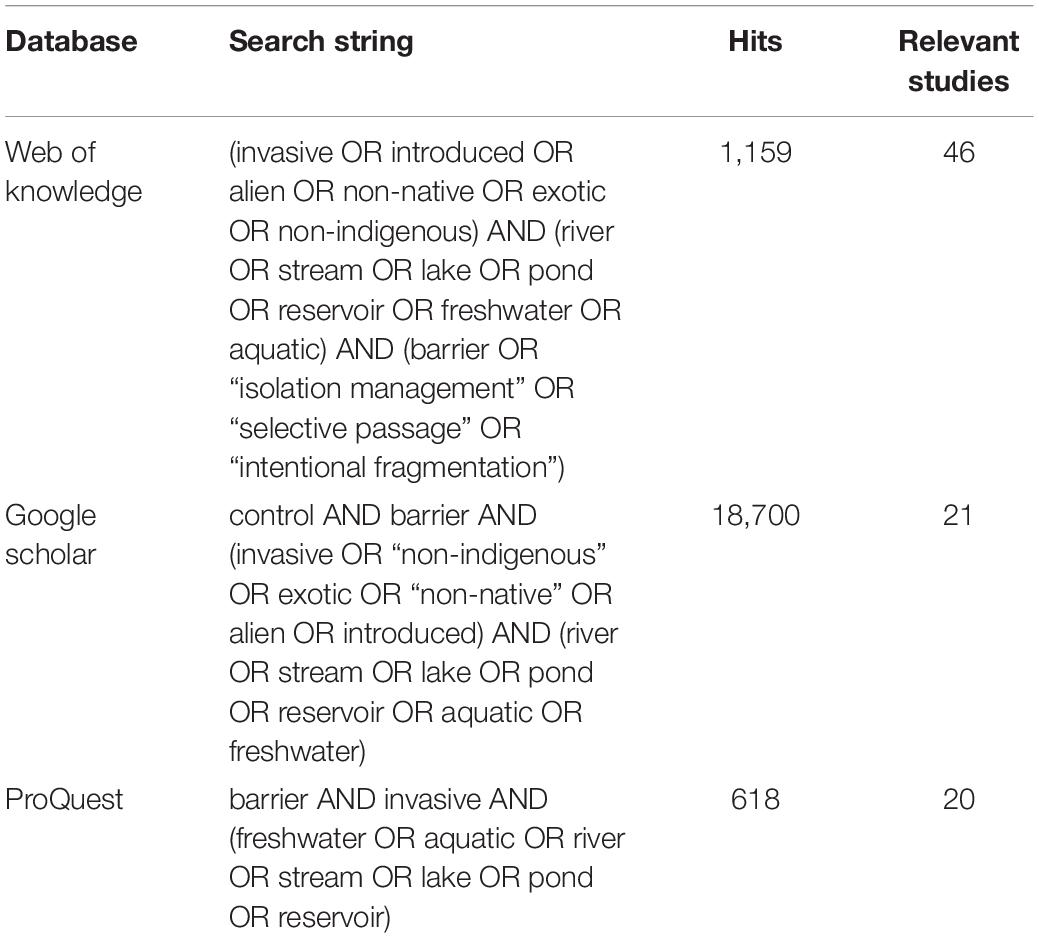The image size is (1039, 938).
Task: Click the Search string column header
Action: coord(321,42)
